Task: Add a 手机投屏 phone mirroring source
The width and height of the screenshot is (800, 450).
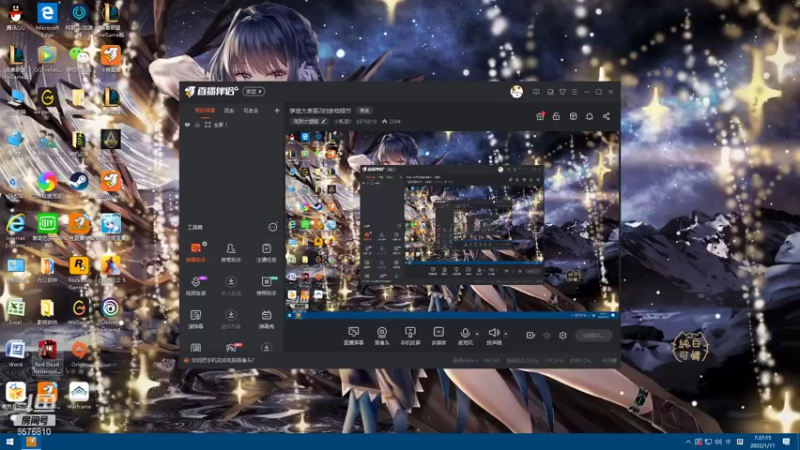Action: pos(410,336)
